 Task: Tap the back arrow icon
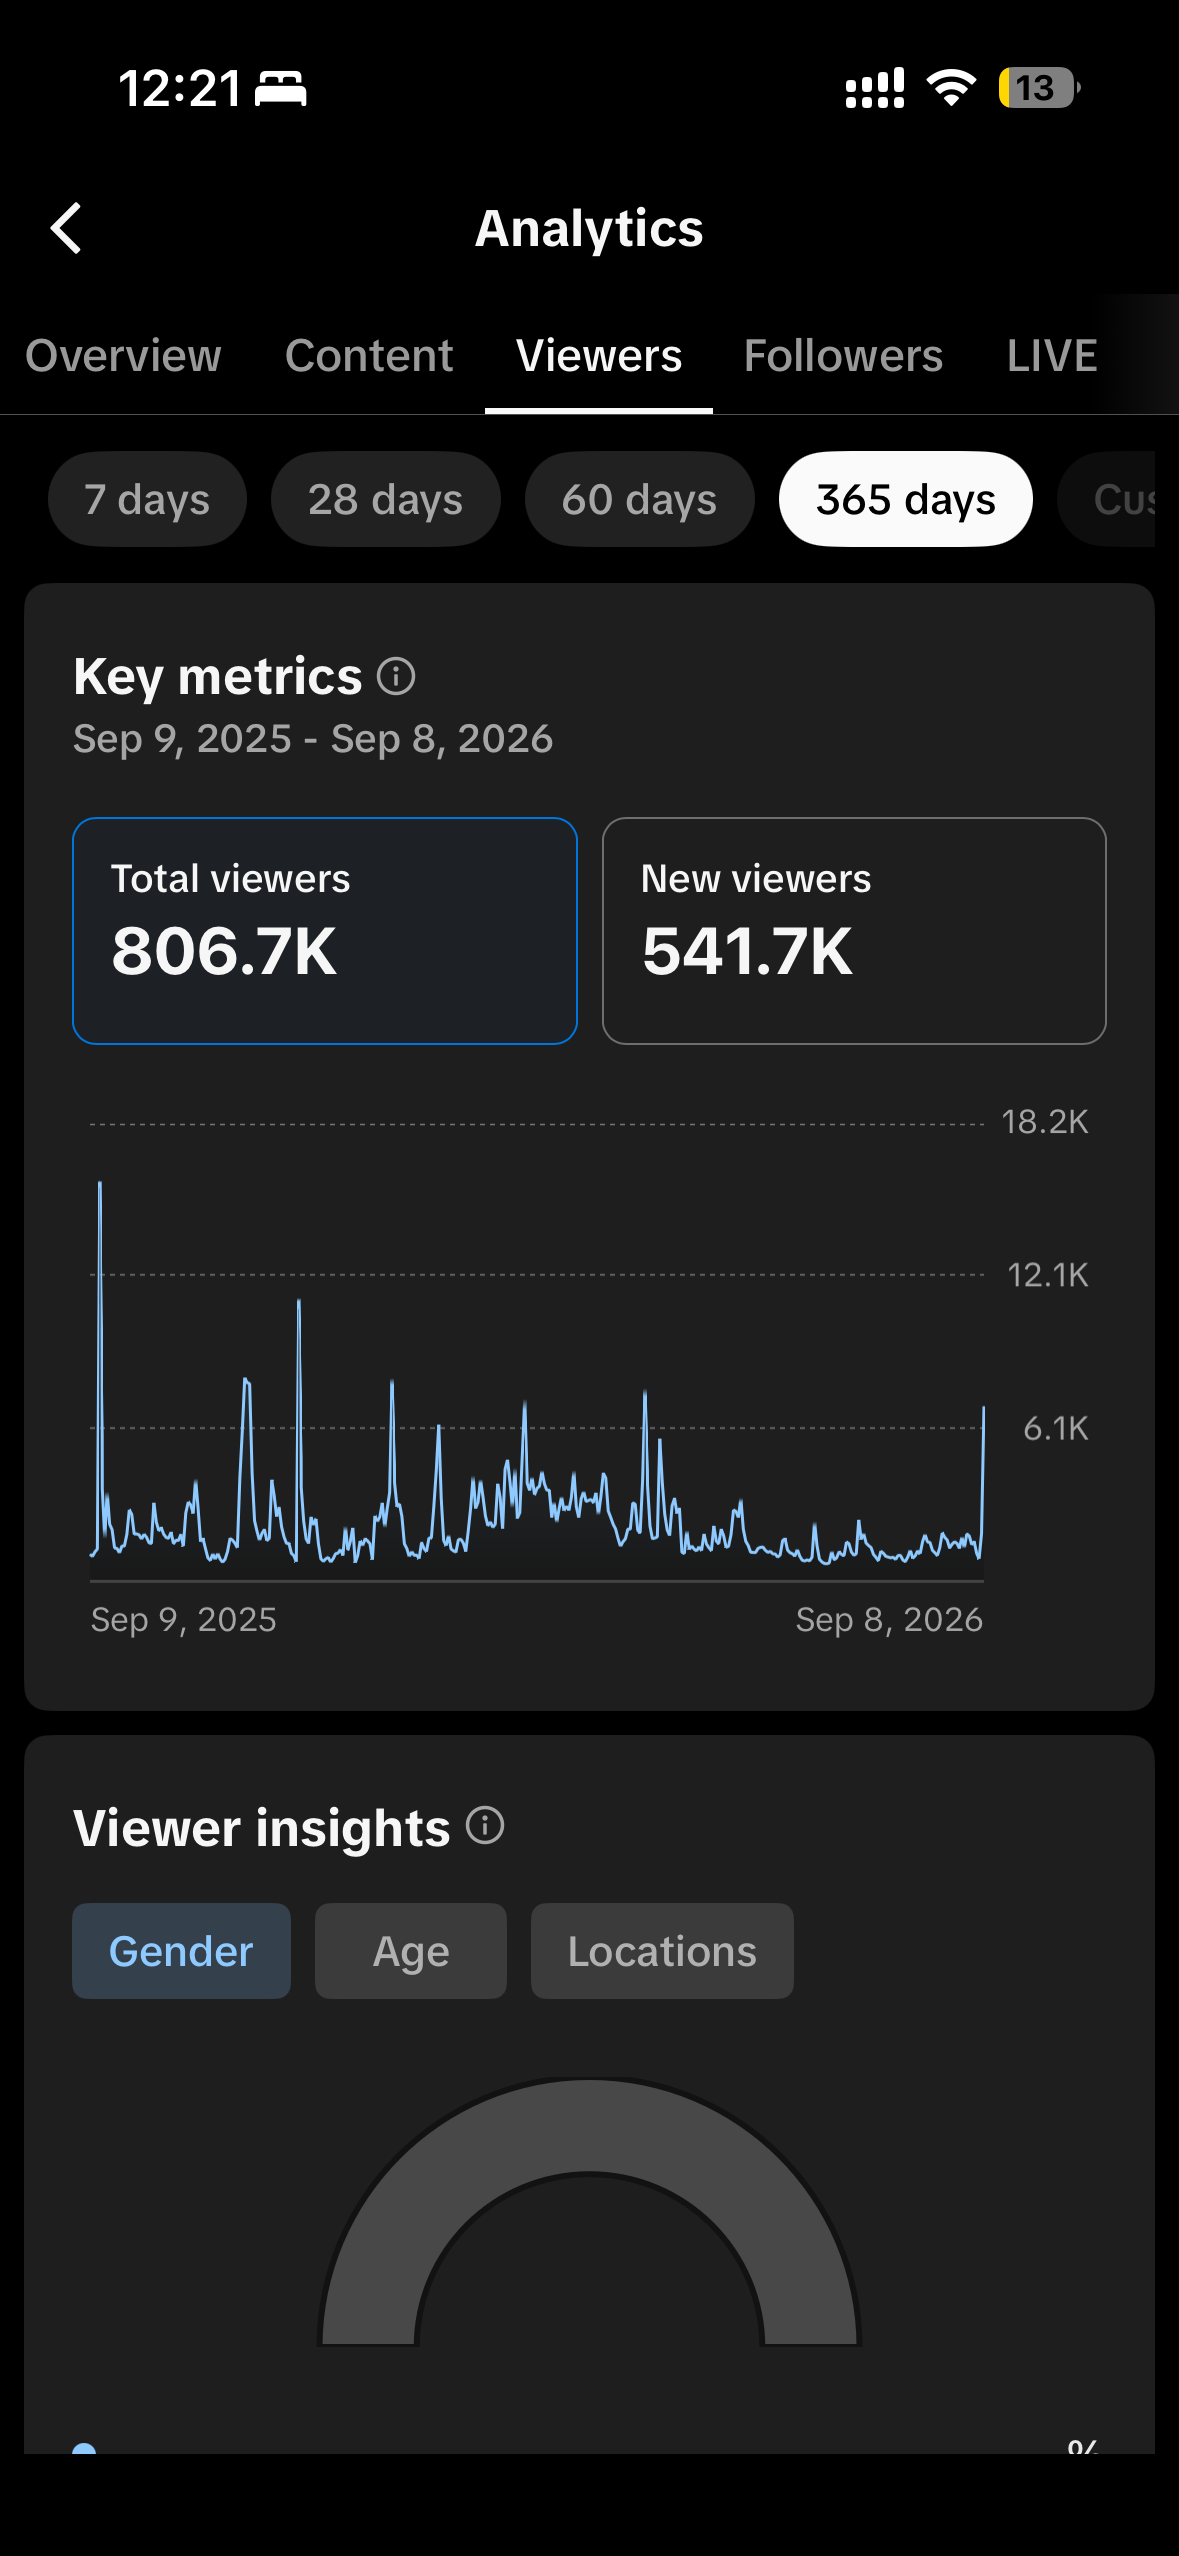click(x=66, y=228)
